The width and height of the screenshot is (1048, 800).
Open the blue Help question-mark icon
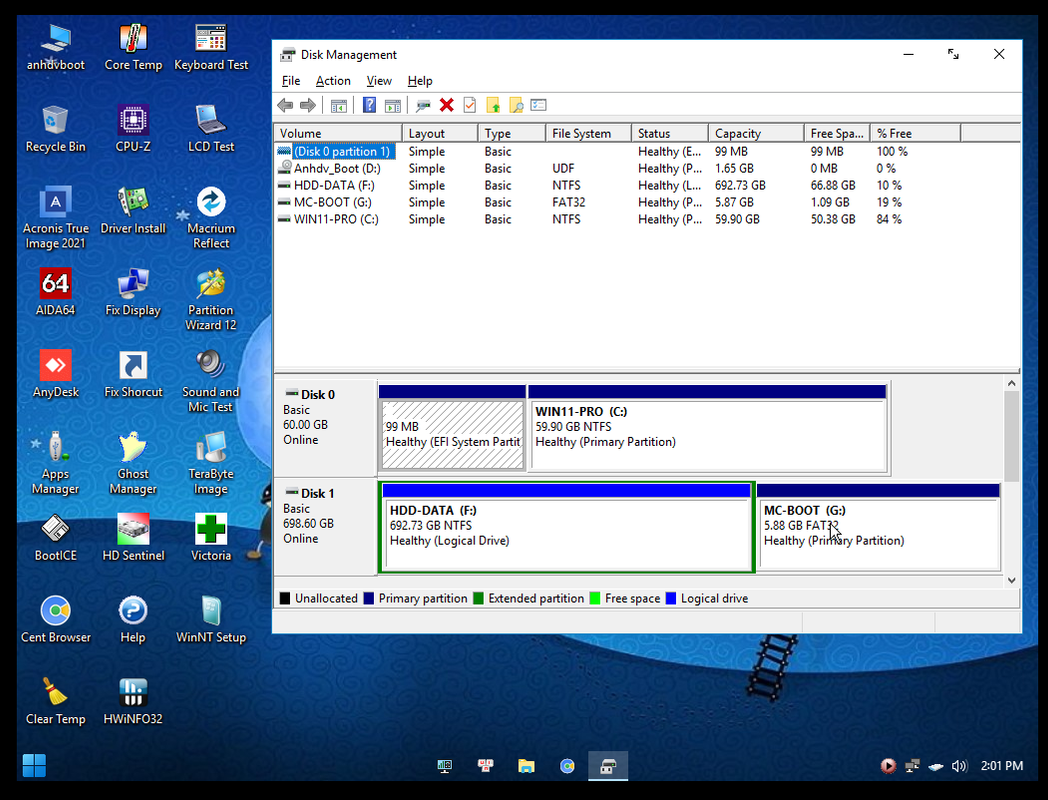click(369, 105)
